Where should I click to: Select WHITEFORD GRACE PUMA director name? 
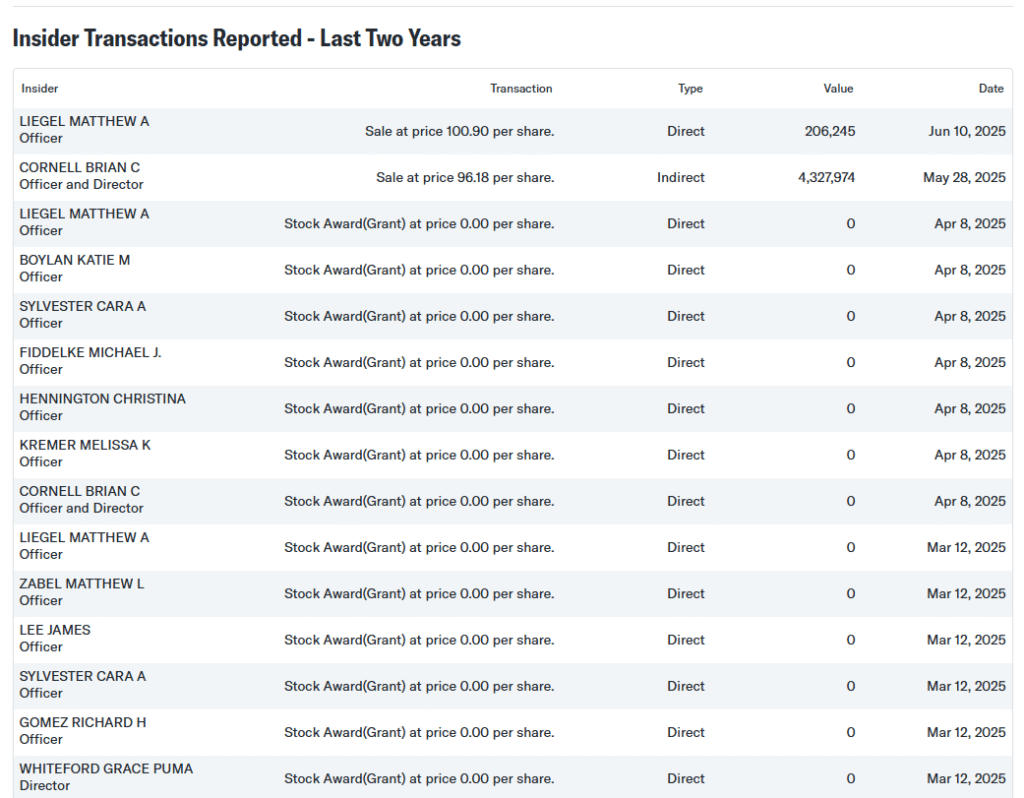[106, 768]
